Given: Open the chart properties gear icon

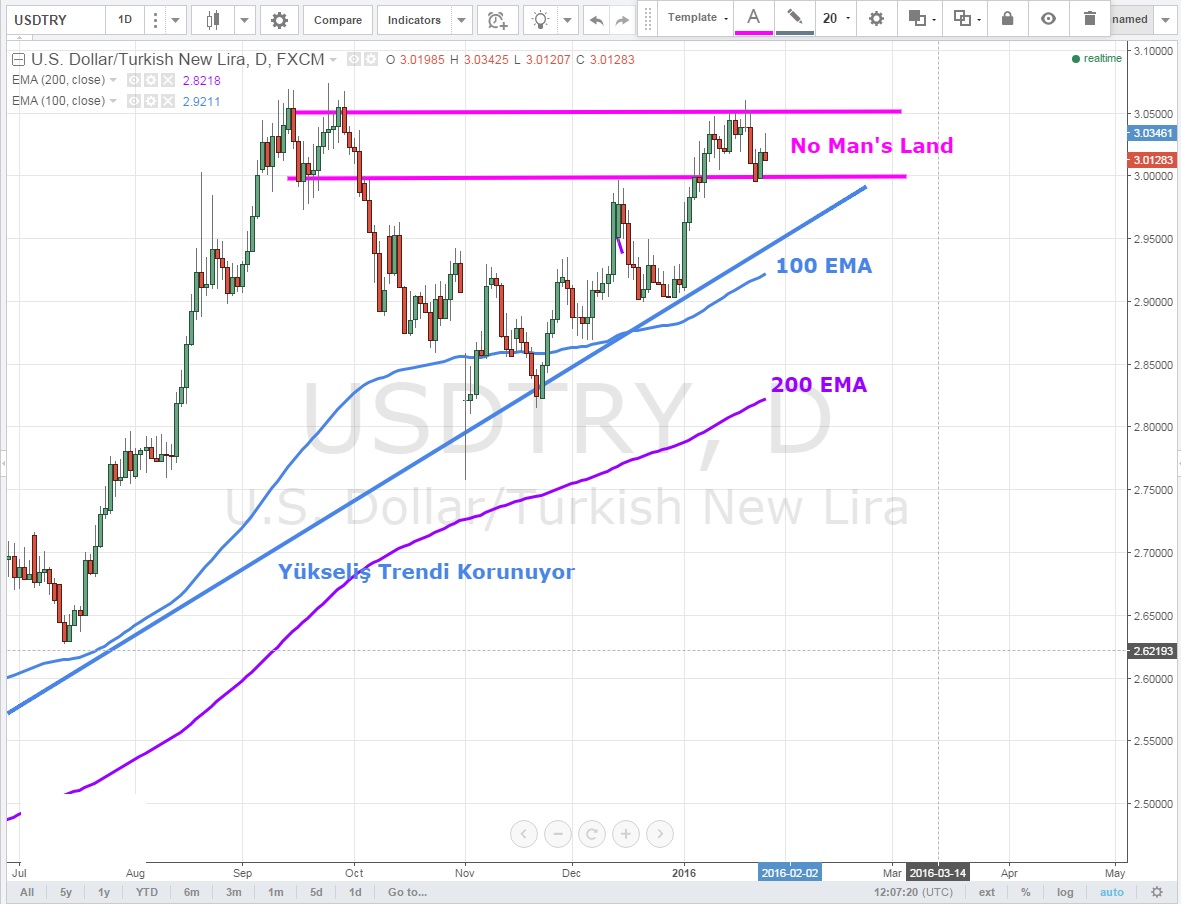Looking at the screenshot, I should pyautogui.click(x=279, y=20).
